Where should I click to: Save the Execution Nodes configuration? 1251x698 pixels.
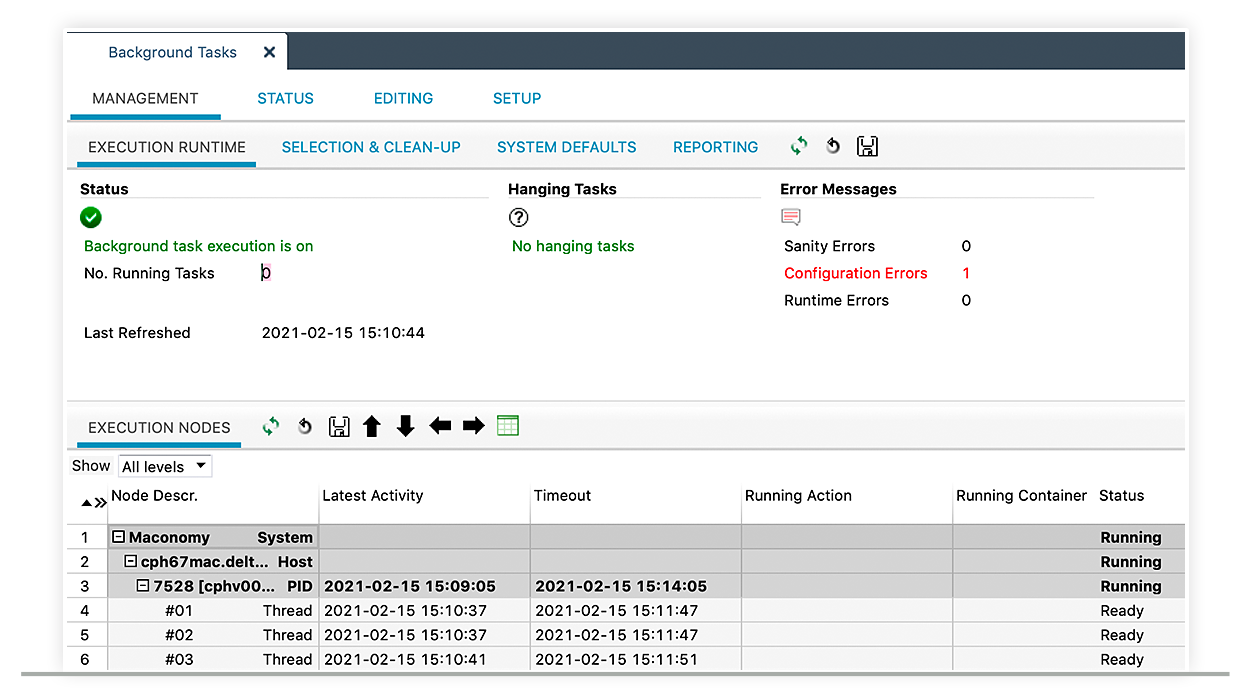[338, 425]
